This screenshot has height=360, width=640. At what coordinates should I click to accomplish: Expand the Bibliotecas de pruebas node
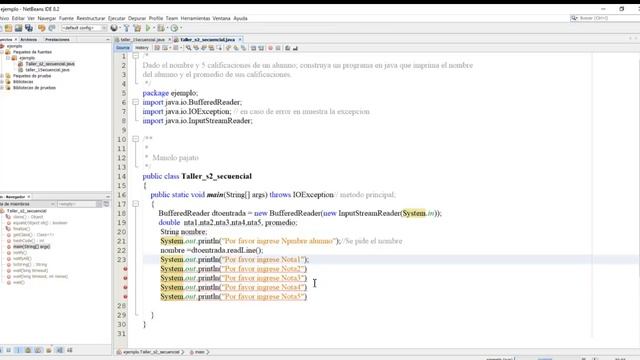point(2,88)
